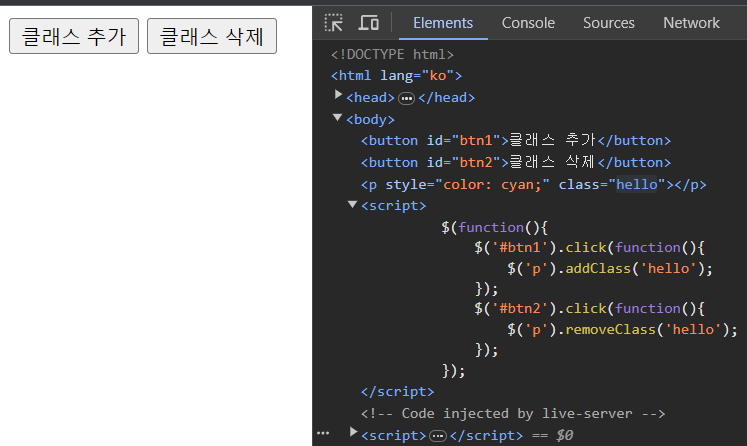Viewport: 747px width, 446px height.
Task: Open the three-dot actions beside selected node
Action: [323, 434]
